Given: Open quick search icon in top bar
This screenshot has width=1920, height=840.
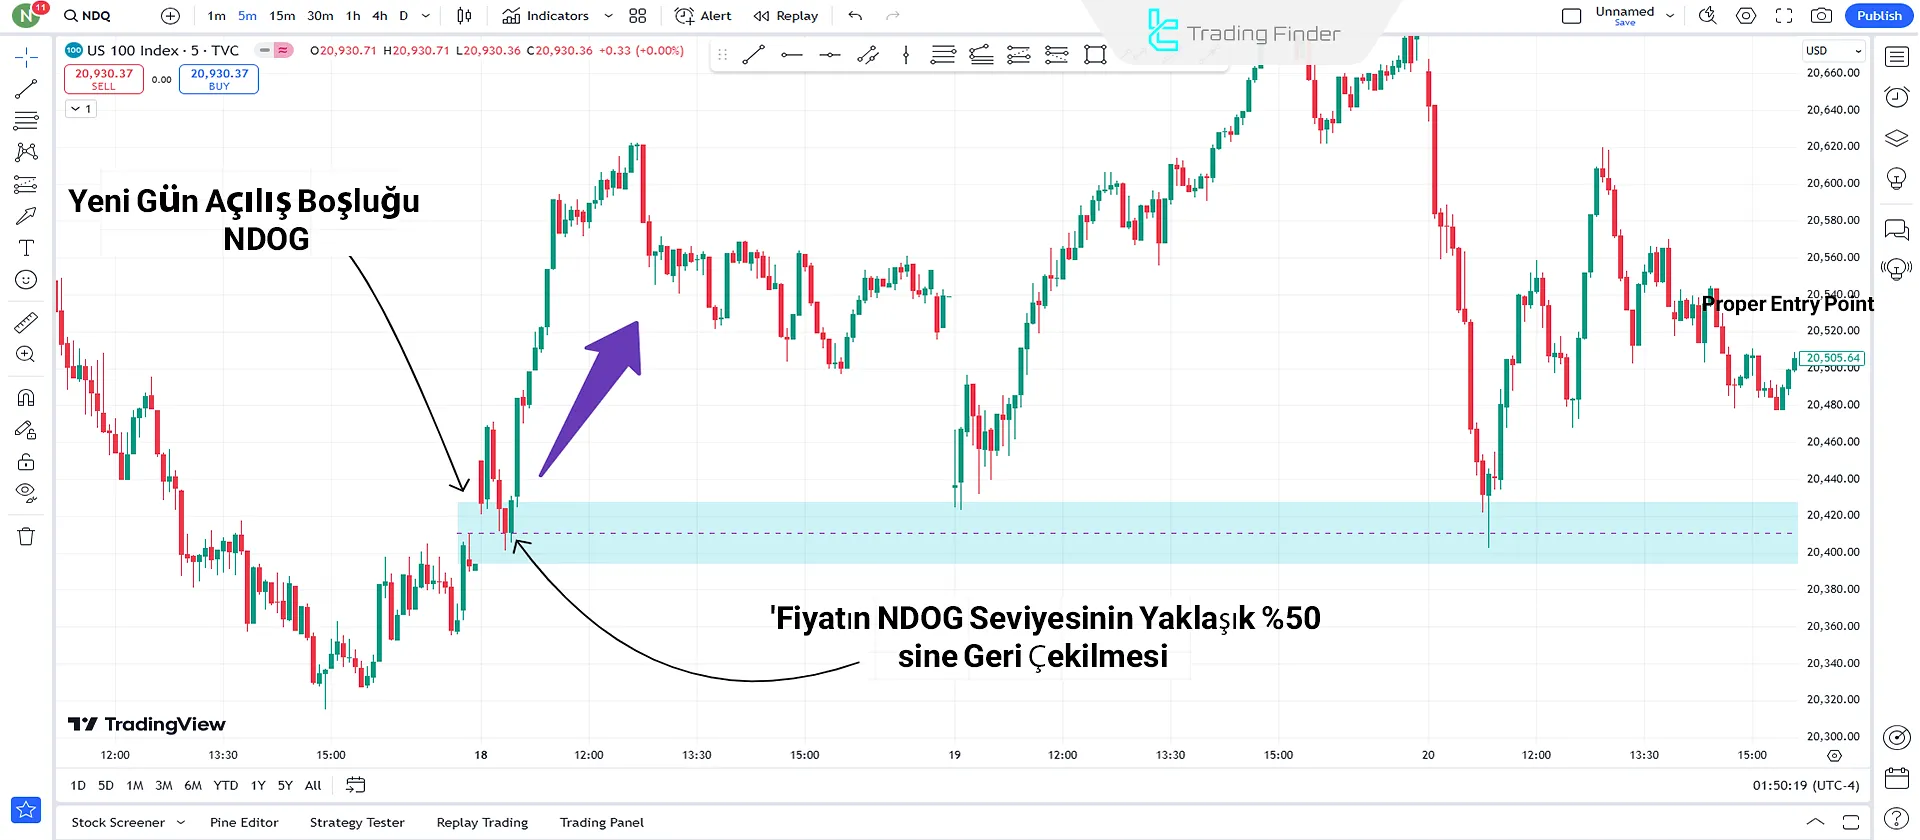Looking at the screenshot, I should pos(1707,16).
